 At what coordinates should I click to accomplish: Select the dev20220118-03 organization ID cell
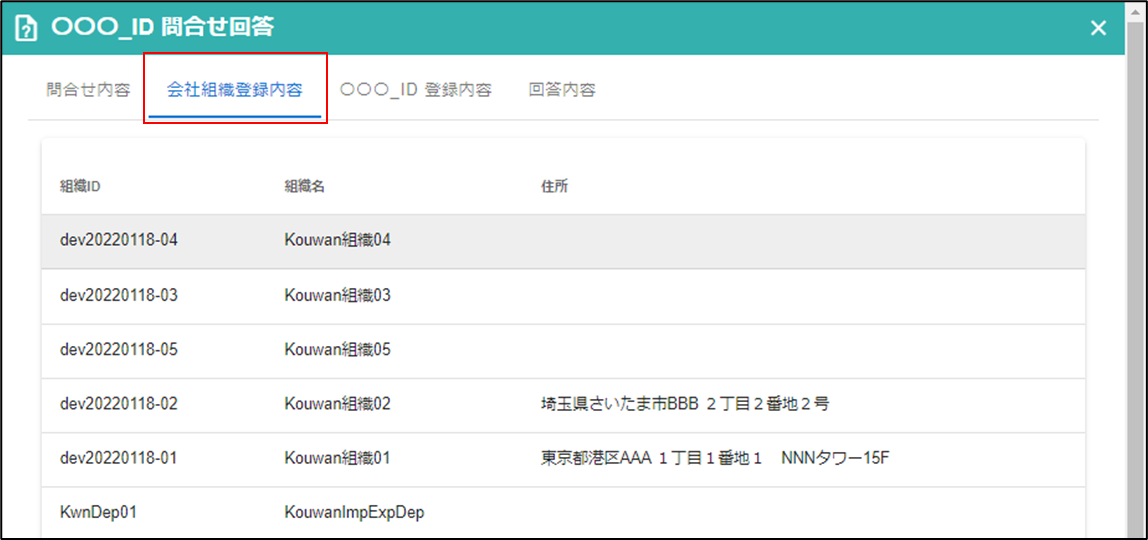(x=119, y=296)
